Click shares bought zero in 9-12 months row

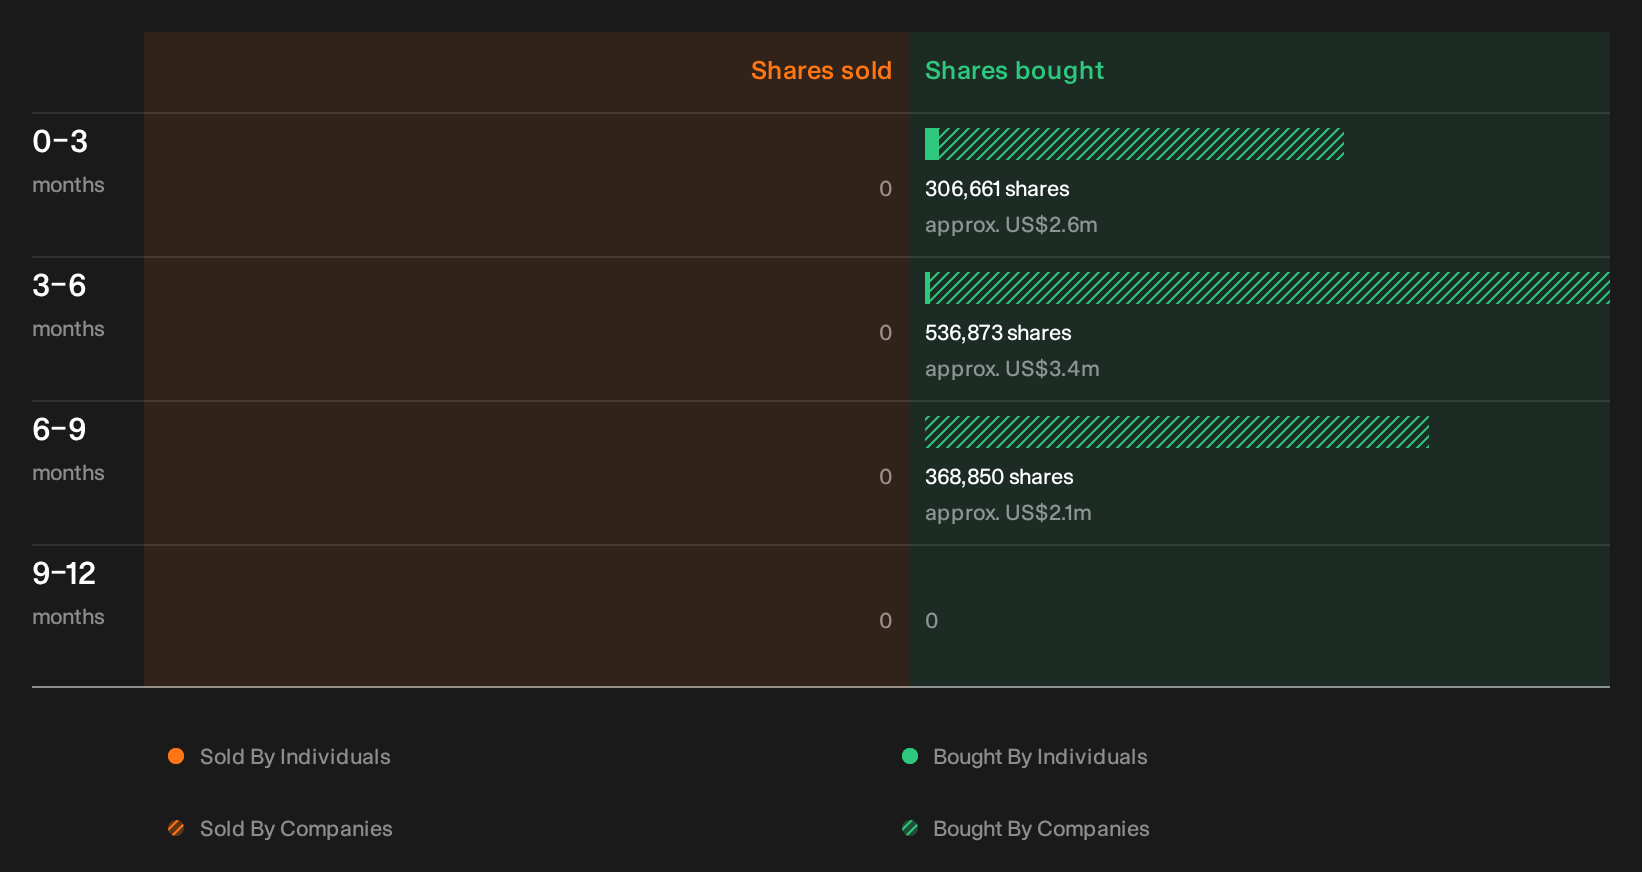tap(932, 621)
